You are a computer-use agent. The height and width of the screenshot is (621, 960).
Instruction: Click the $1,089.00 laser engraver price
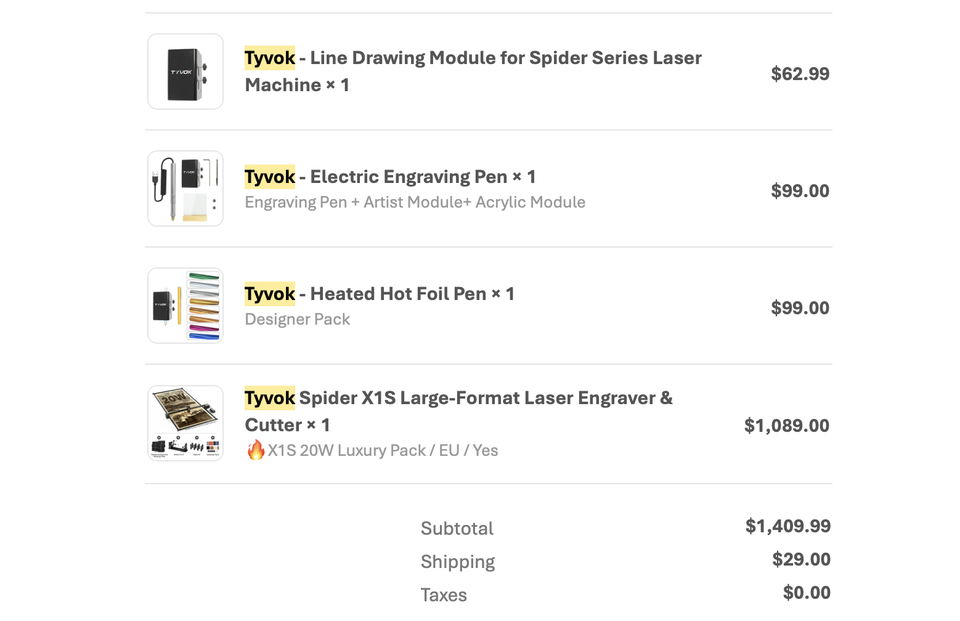pyautogui.click(x=786, y=425)
